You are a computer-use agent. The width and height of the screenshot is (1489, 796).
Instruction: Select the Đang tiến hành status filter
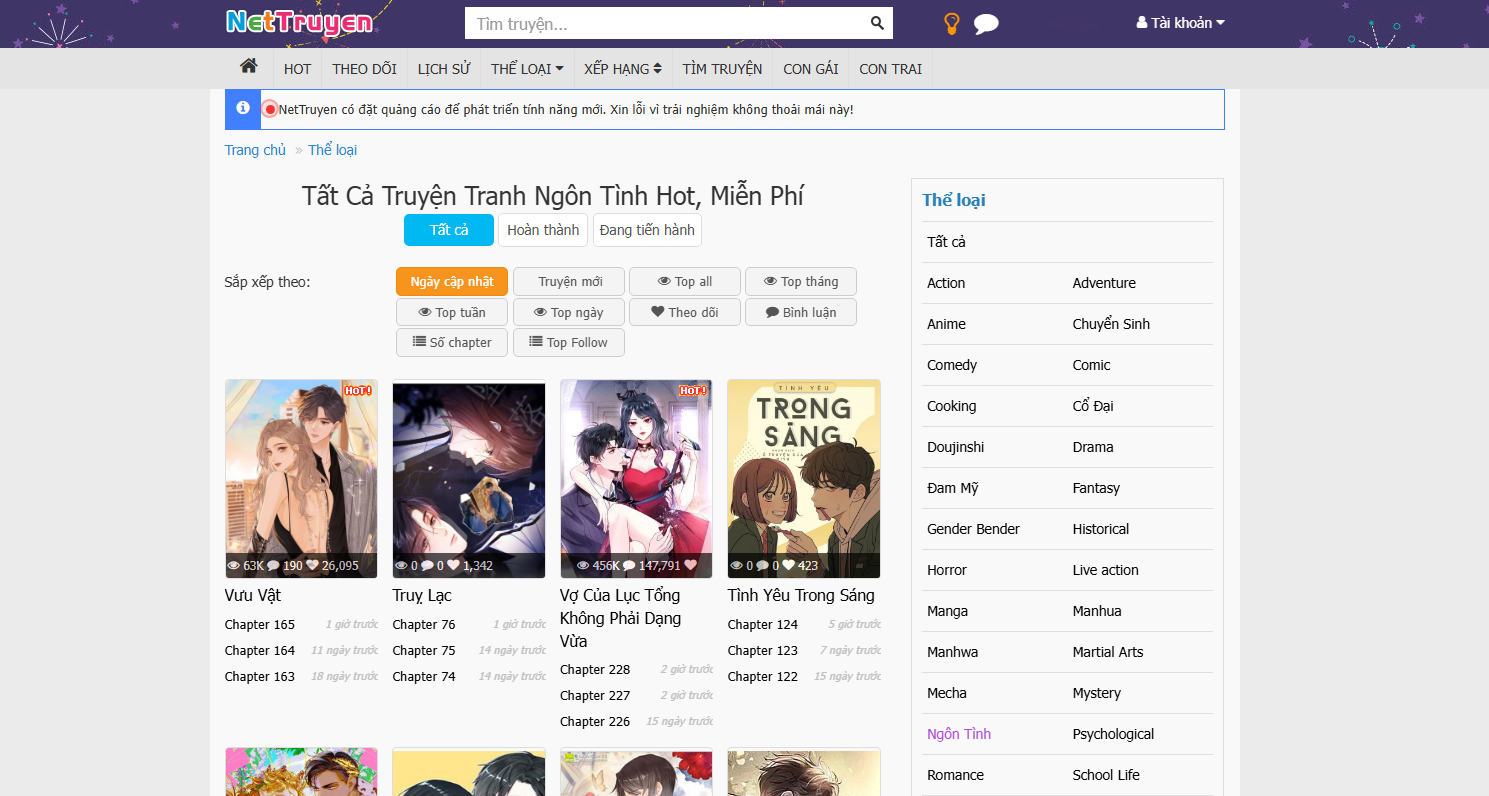(x=647, y=230)
